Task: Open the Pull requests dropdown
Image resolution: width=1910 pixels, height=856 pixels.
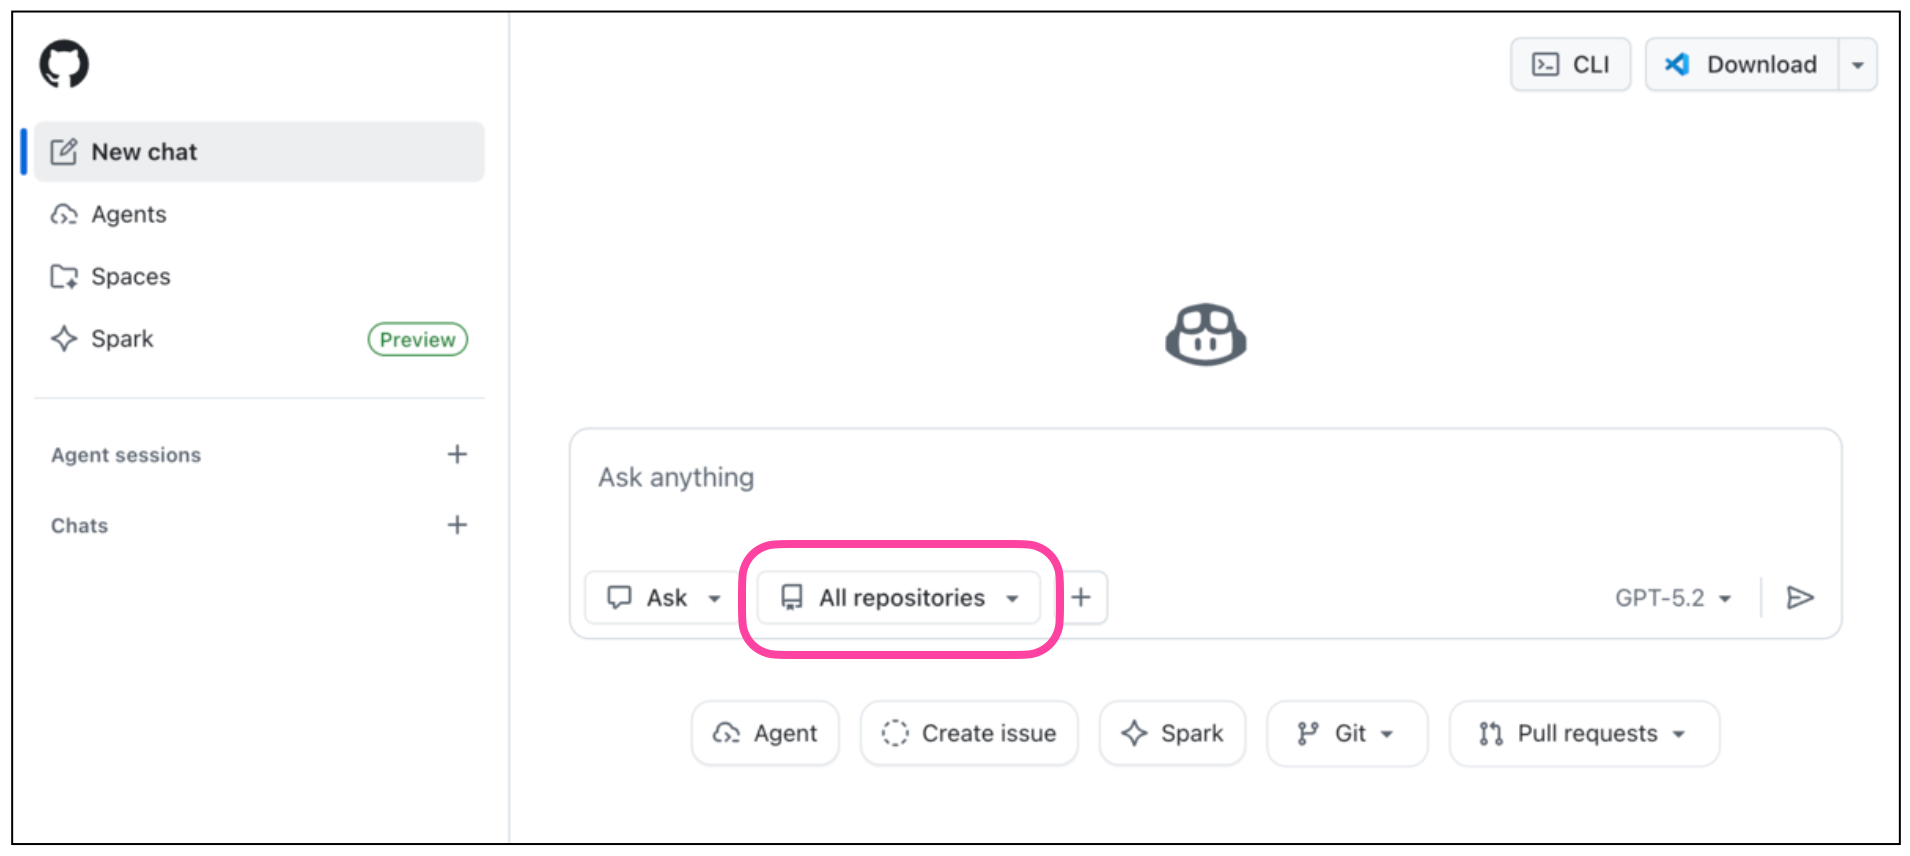Action: point(1583,733)
